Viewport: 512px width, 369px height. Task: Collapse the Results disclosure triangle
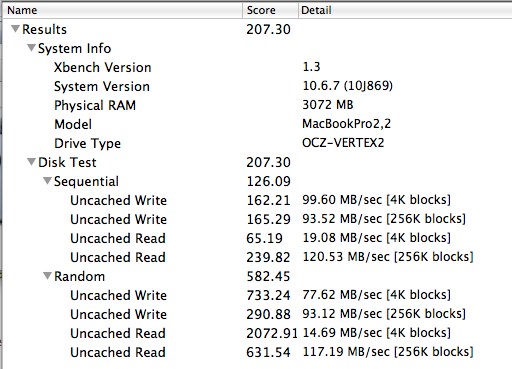[x=15, y=29]
